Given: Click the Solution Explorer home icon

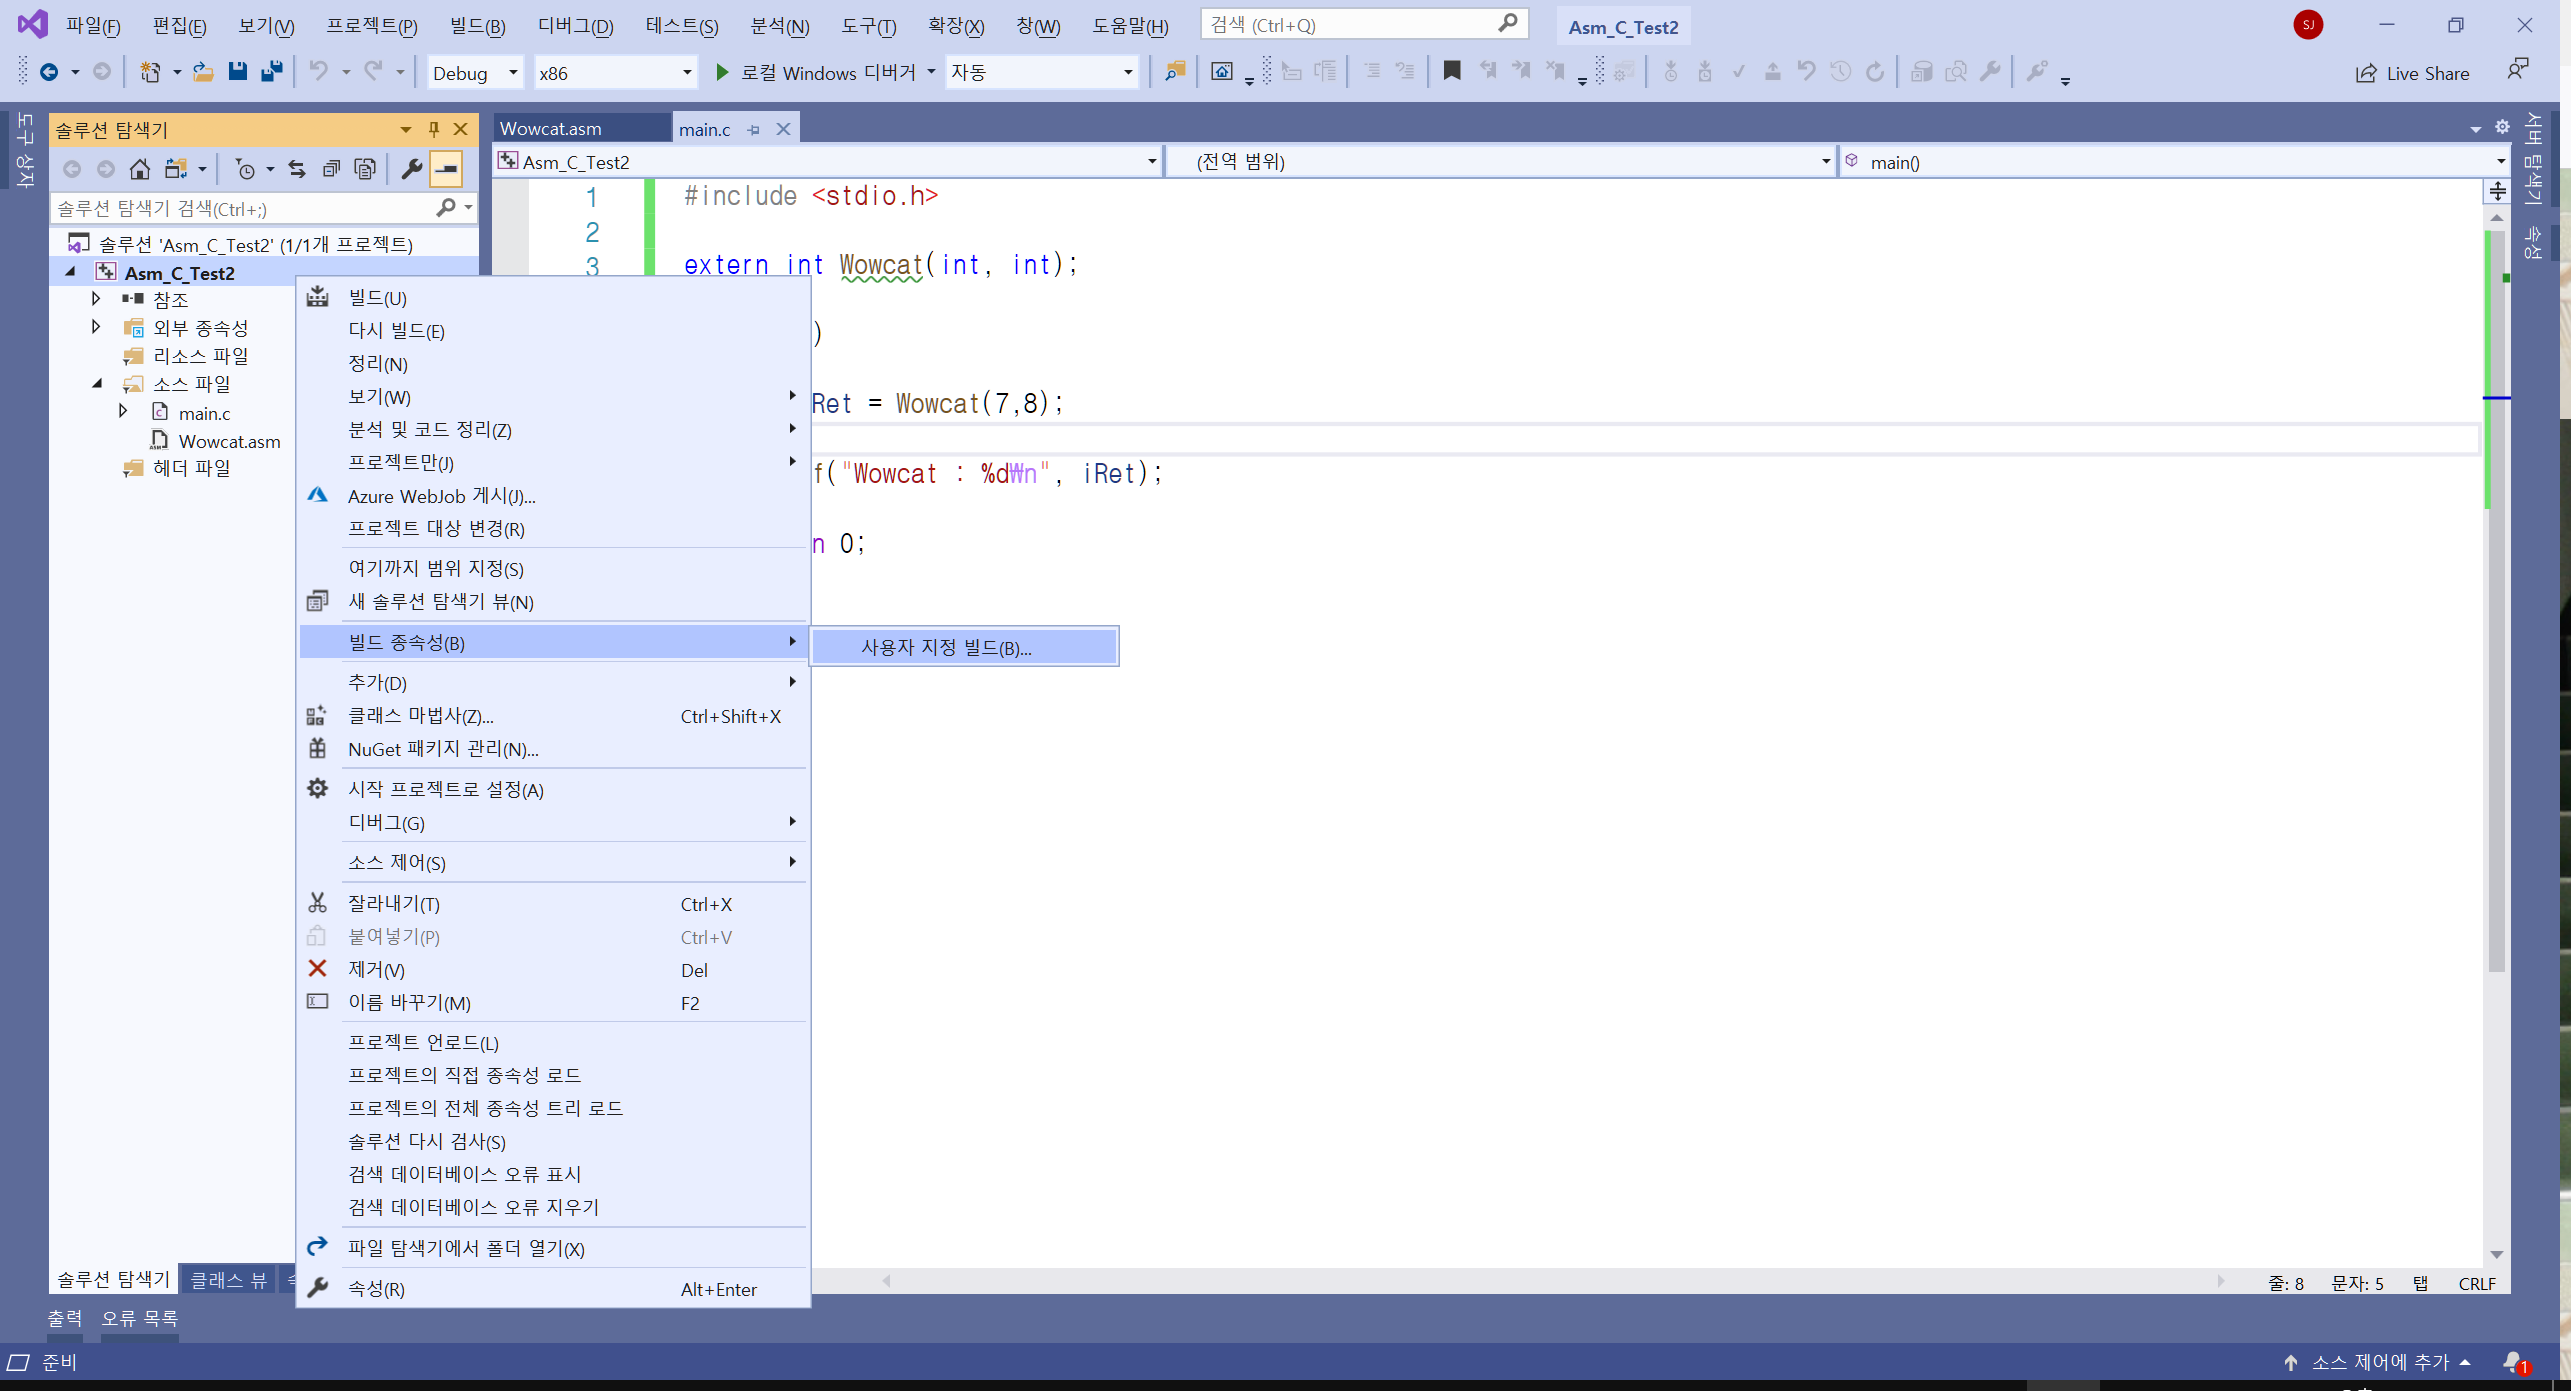Looking at the screenshot, I should click(140, 169).
